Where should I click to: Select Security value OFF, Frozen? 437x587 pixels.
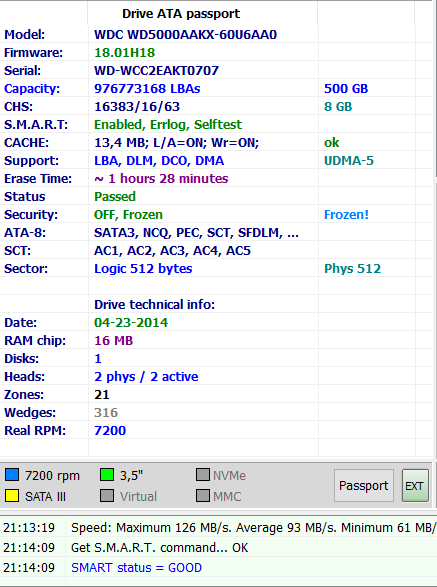tap(128, 215)
